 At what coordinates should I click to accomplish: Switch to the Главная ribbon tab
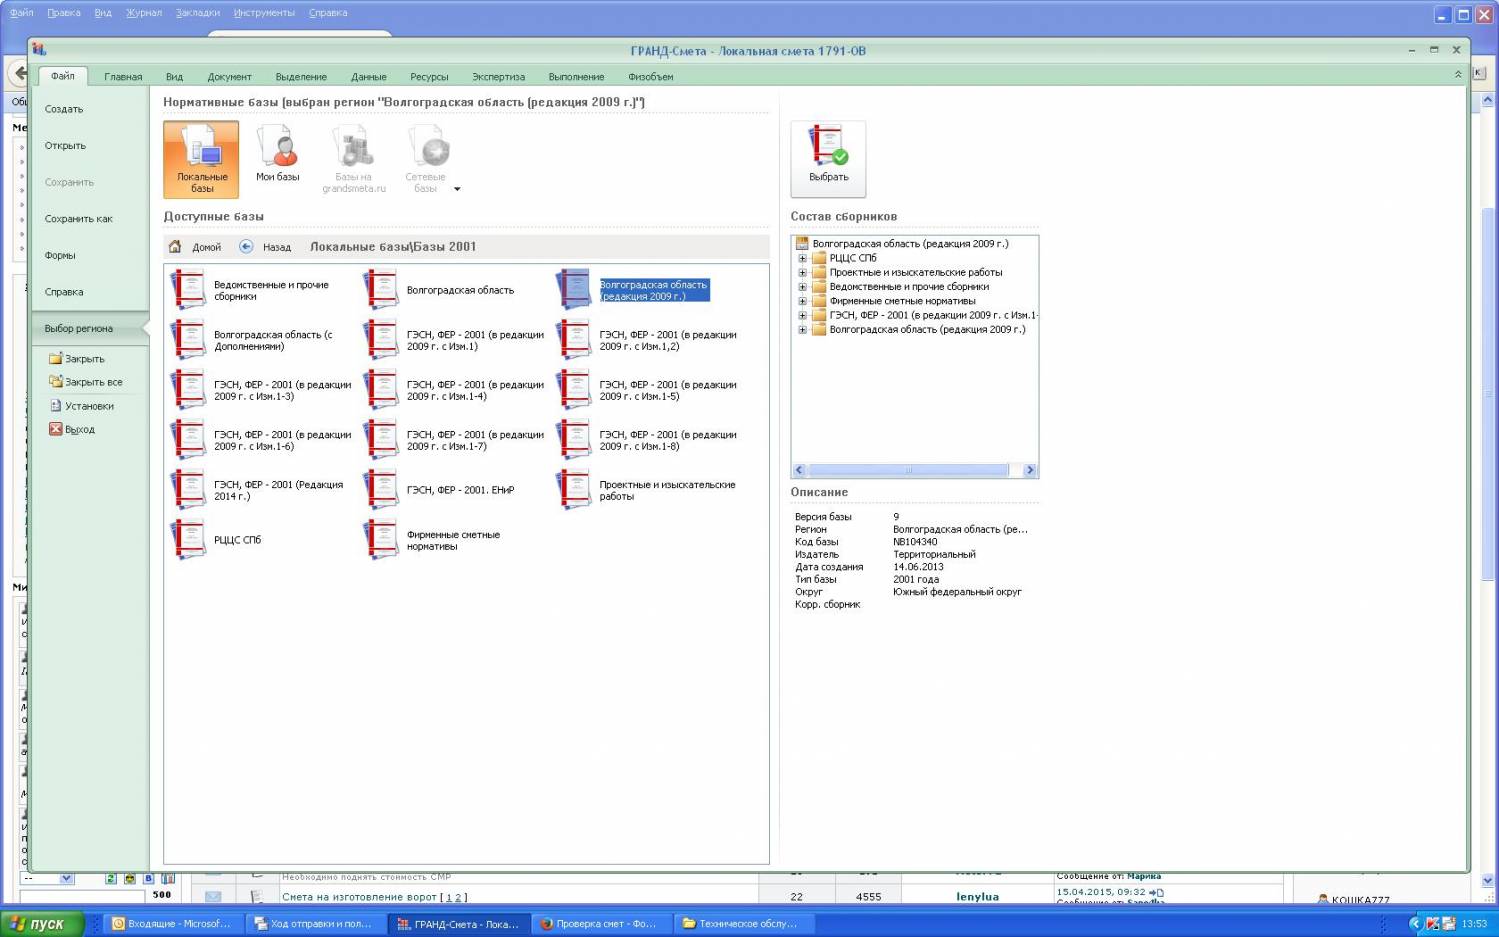click(123, 77)
